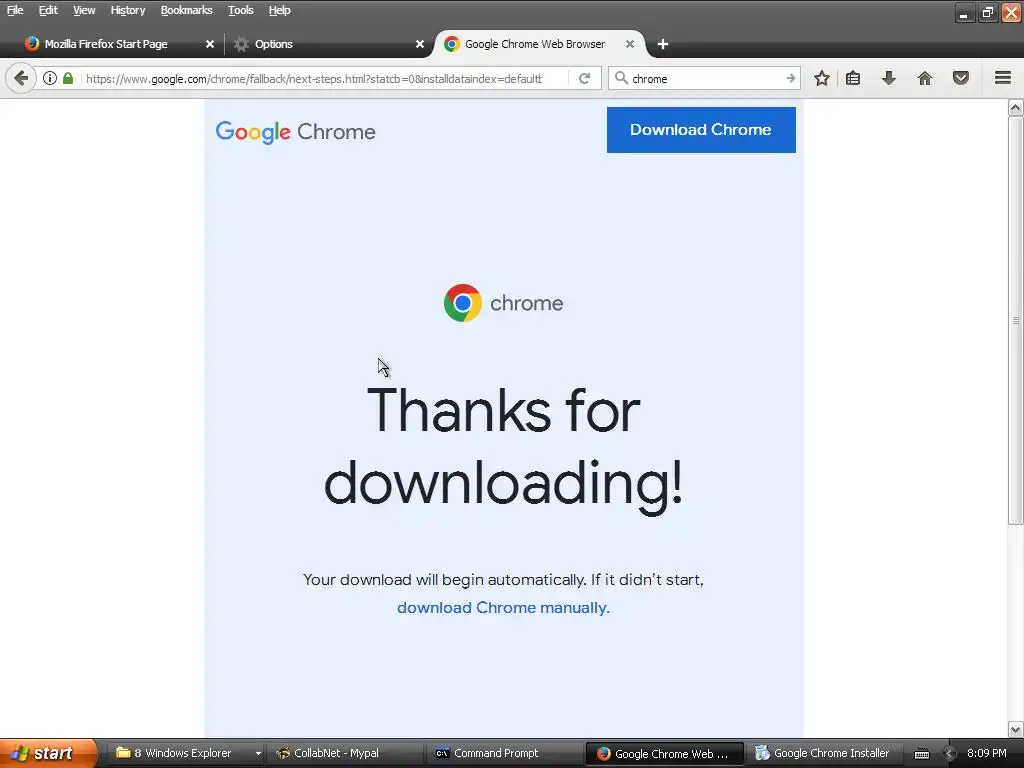Open the Help menu
Viewport: 1024px width, 768px height.
280,10
